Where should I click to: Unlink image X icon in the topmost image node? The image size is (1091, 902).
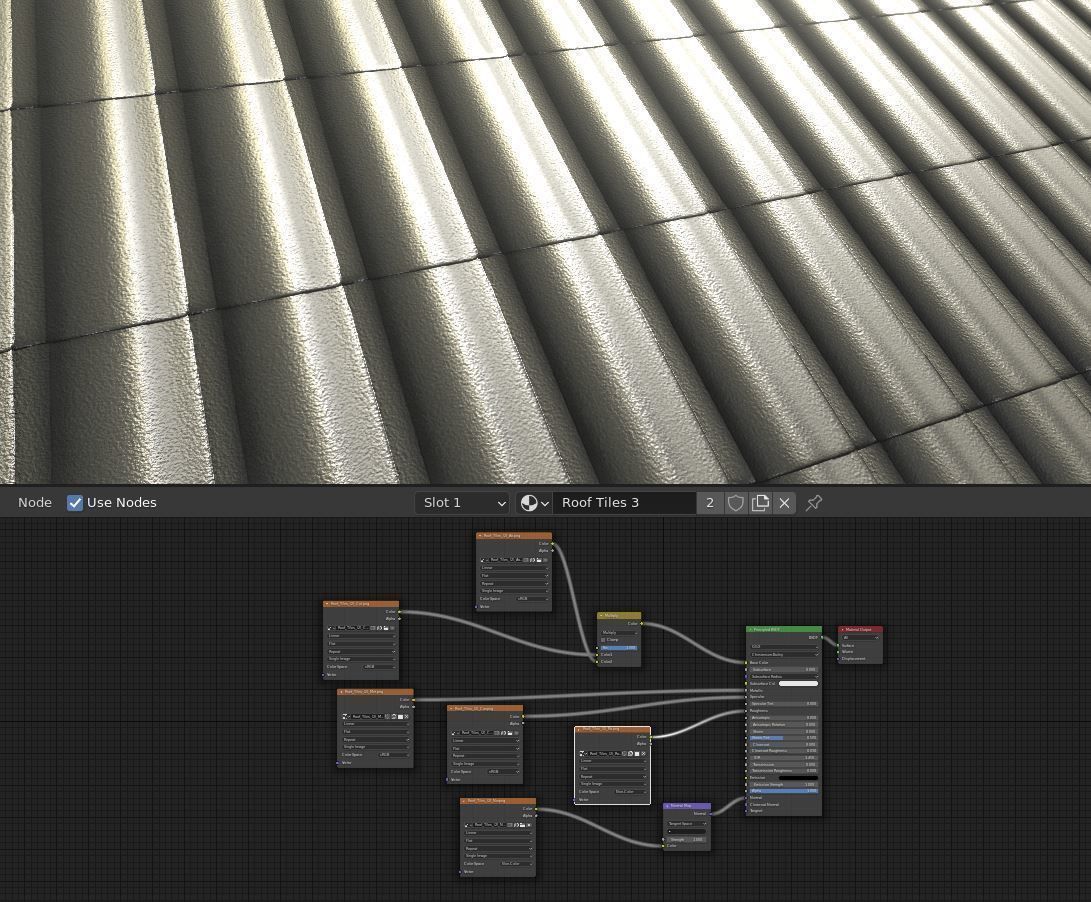(544, 559)
